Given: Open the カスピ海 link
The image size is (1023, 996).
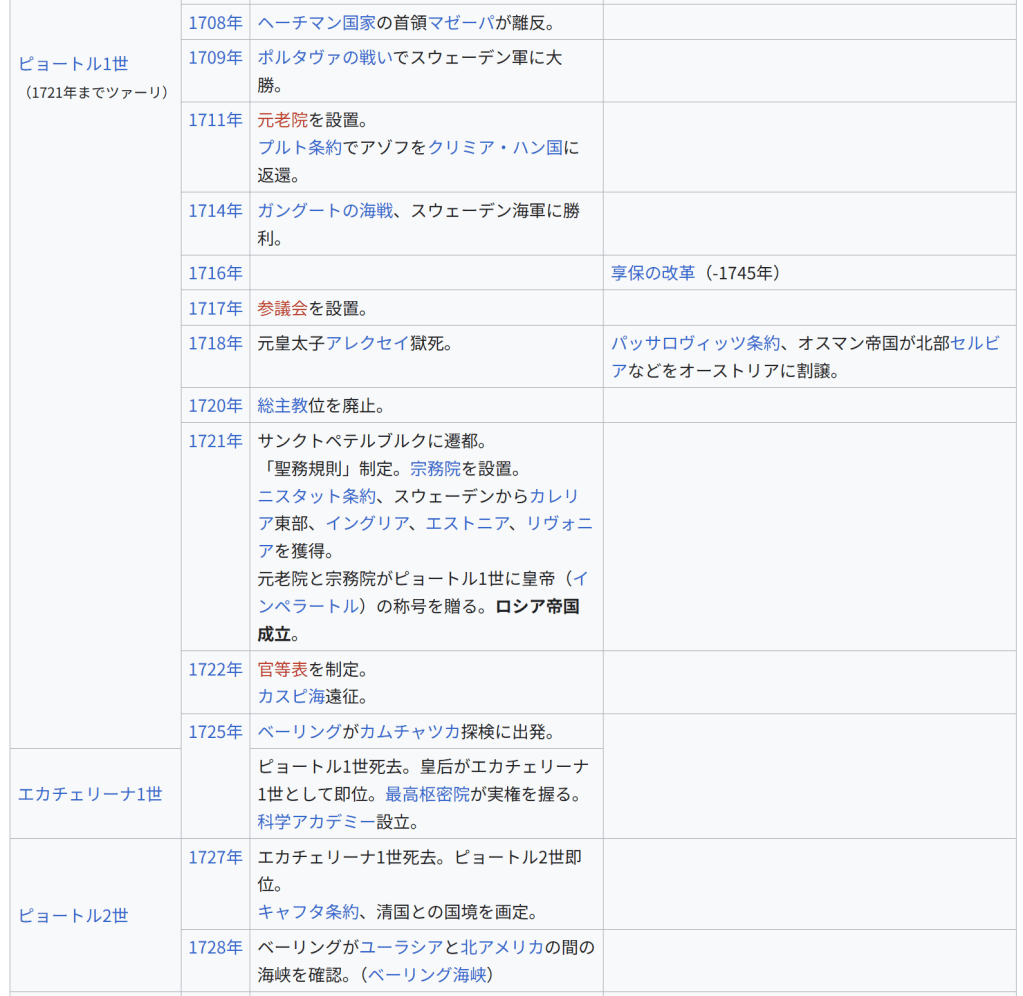Looking at the screenshot, I should tap(291, 696).
